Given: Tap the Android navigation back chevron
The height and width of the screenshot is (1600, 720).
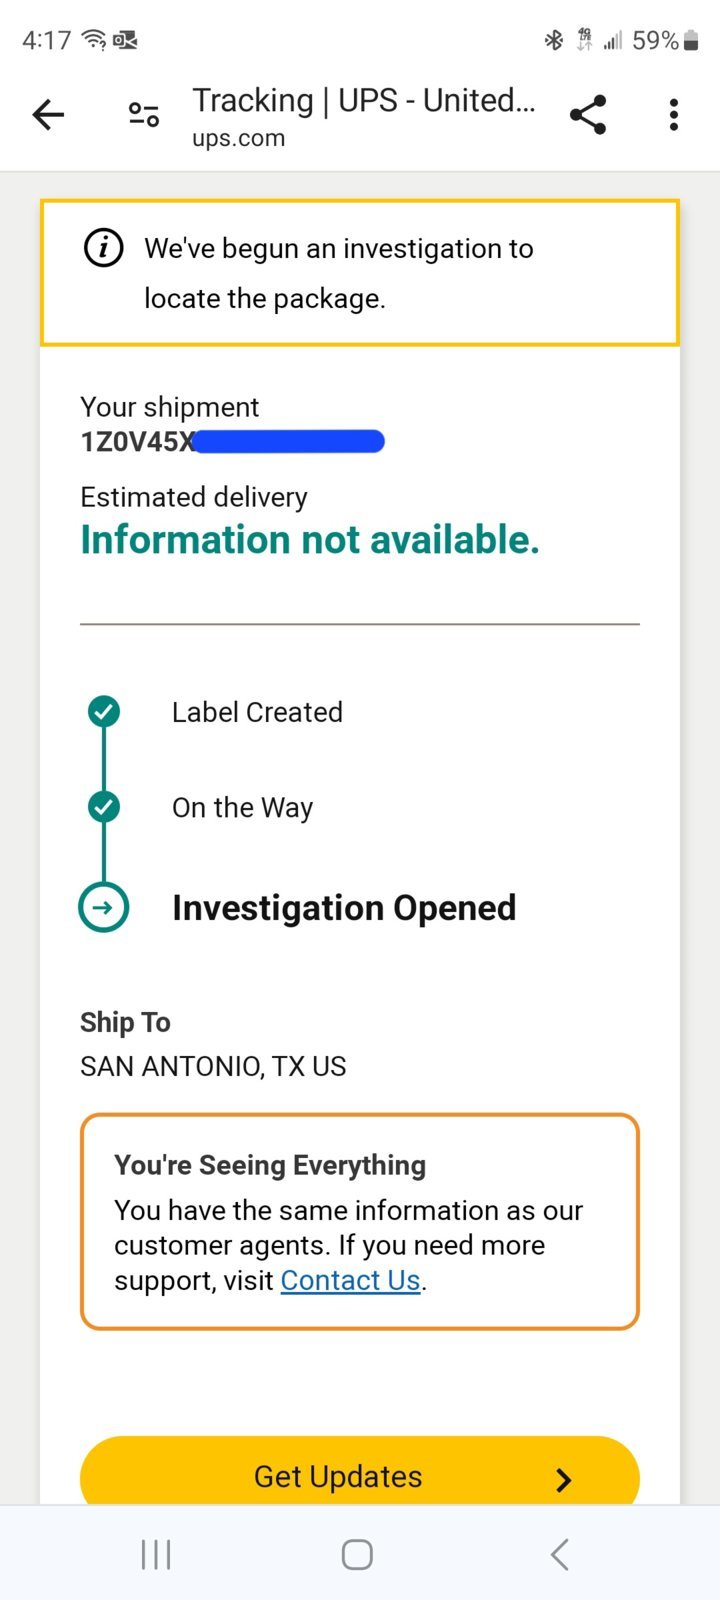Looking at the screenshot, I should [x=560, y=1554].
